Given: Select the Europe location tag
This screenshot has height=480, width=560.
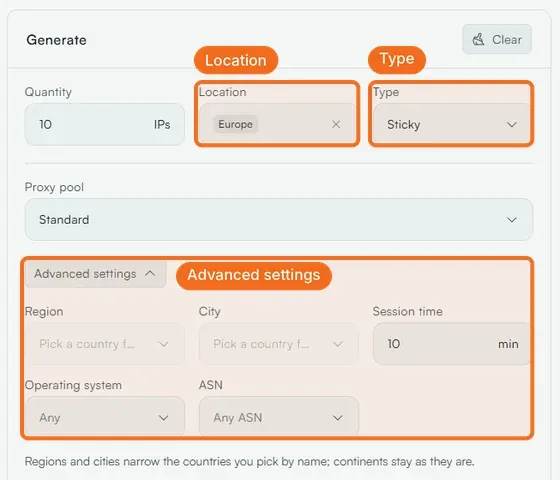Looking at the screenshot, I should pos(235,124).
